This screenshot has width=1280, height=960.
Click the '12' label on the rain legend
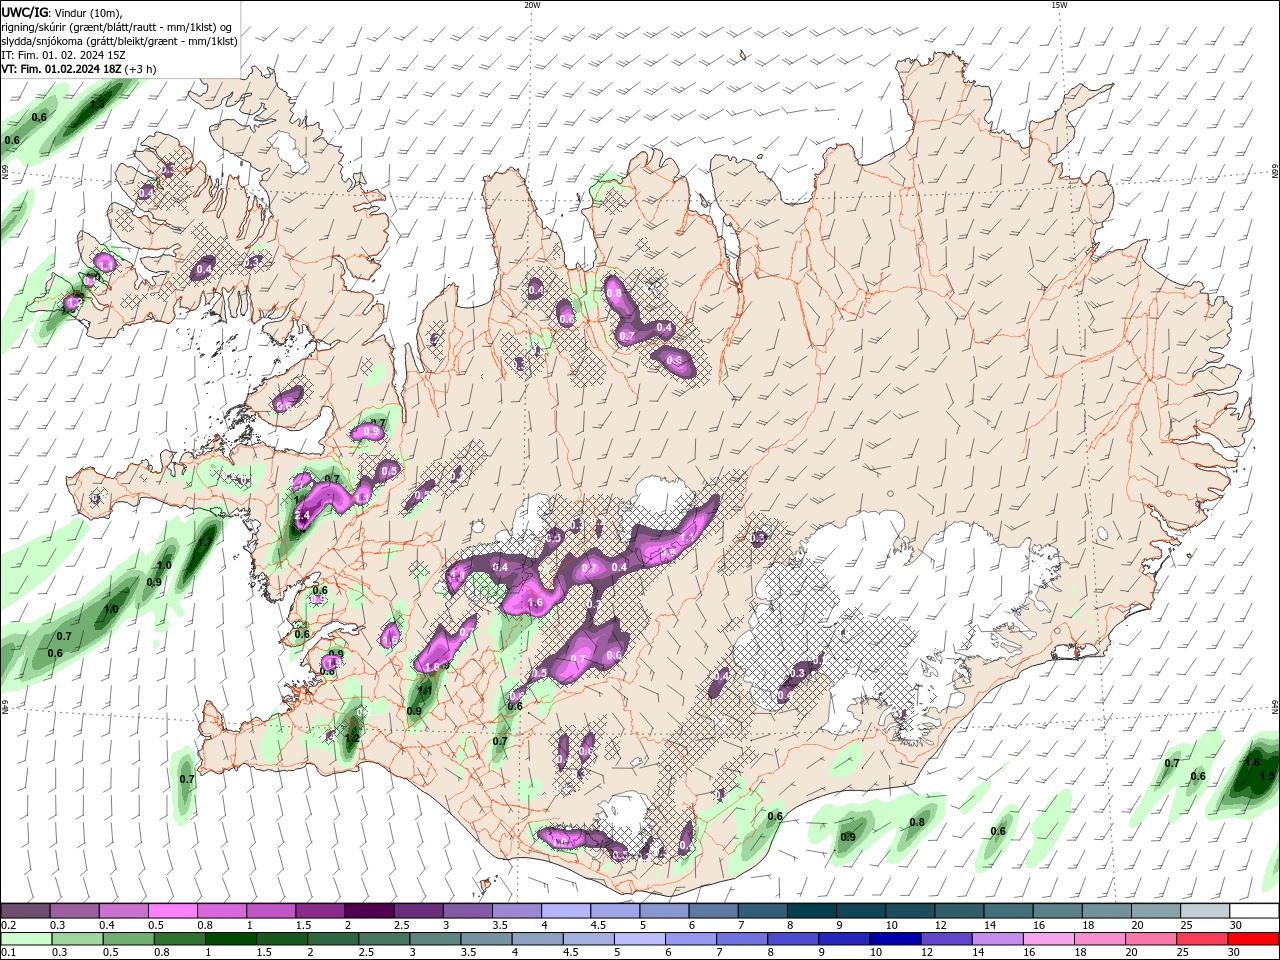click(927, 953)
